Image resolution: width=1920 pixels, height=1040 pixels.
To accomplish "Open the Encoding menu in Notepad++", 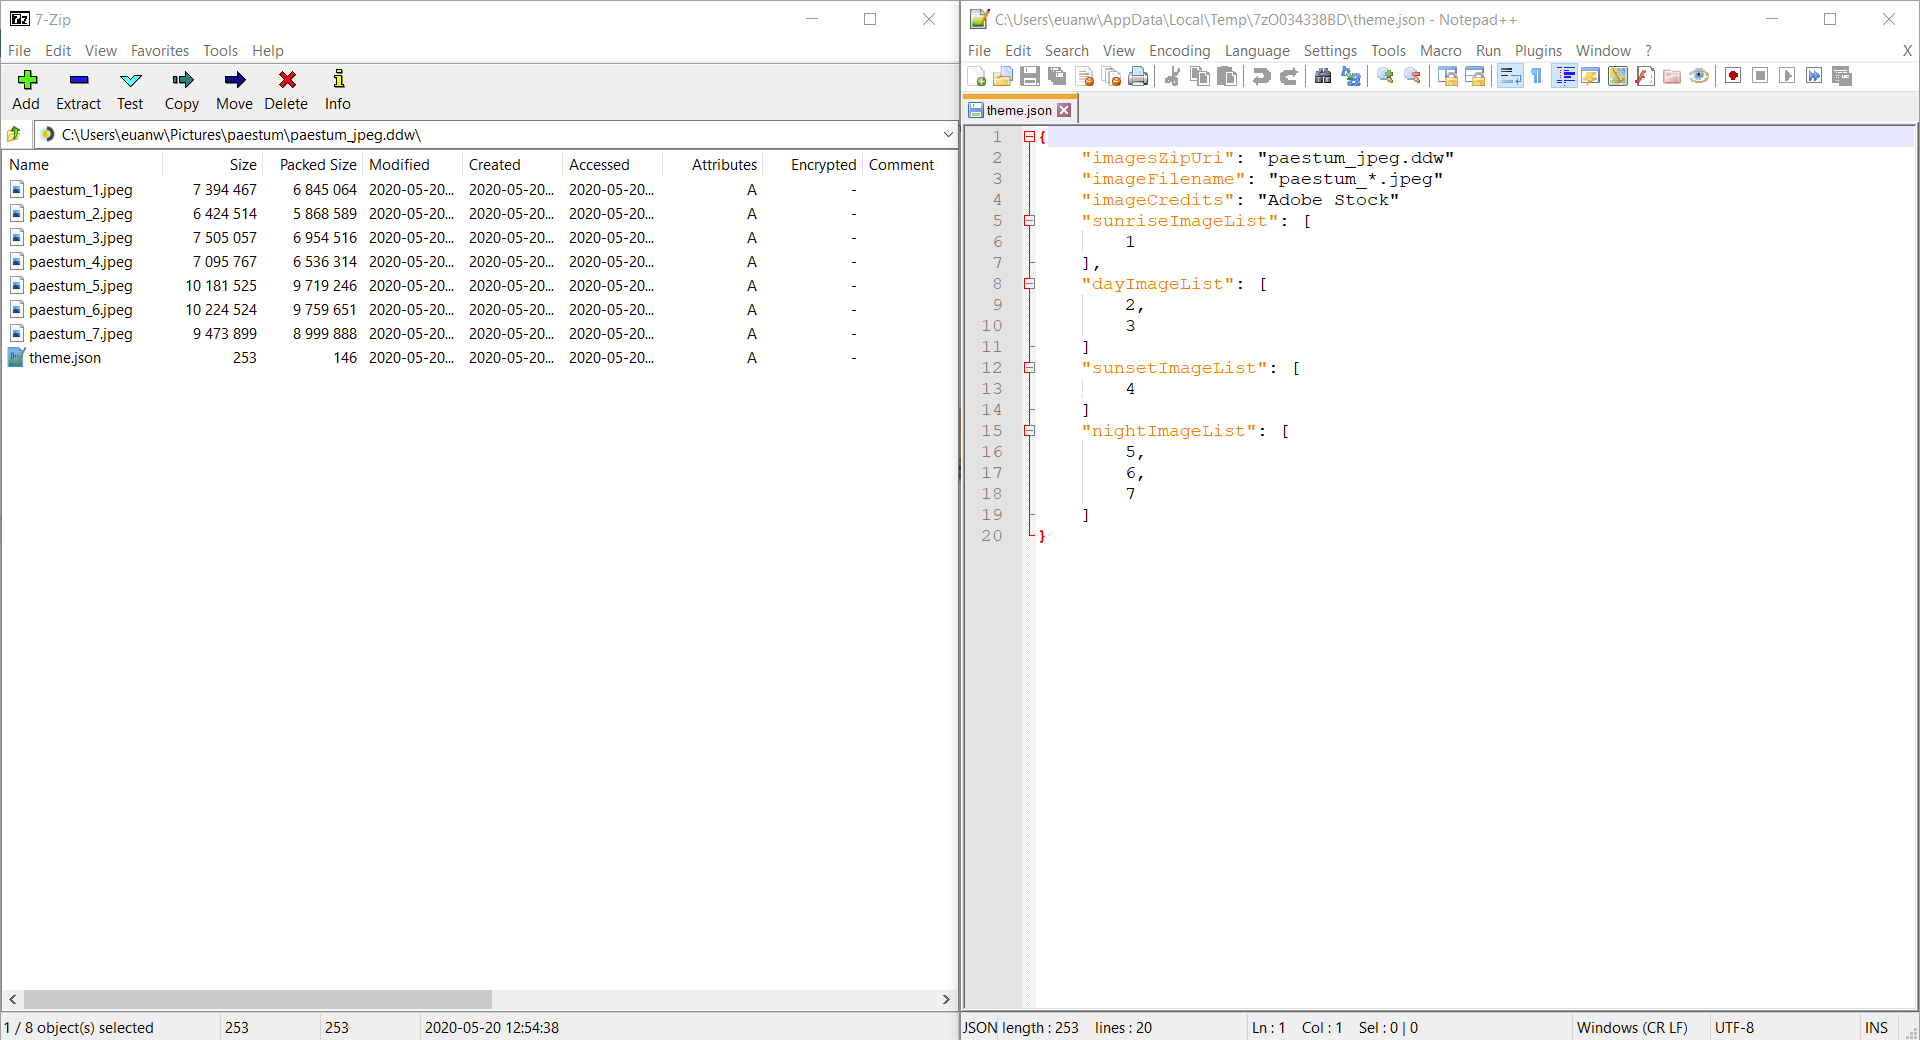I will pos(1178,50).
